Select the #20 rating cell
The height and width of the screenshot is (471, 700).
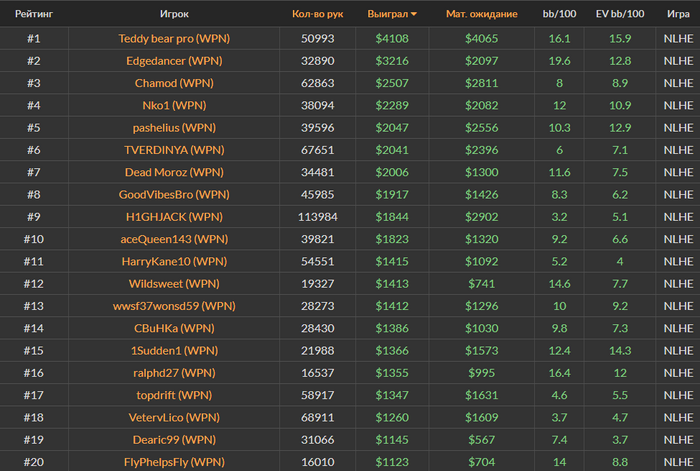(34, 463)
